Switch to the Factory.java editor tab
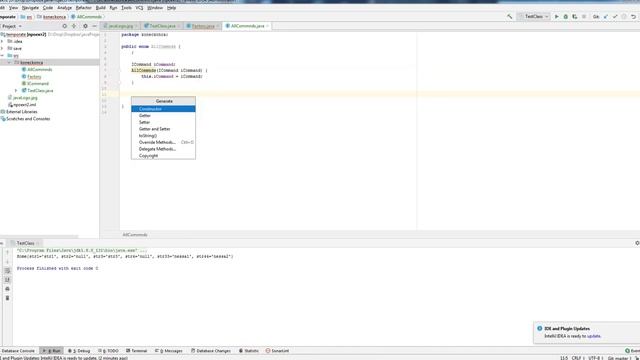This screenshot has width=640, height=360. pyautogui.click(x=203, y=26)
